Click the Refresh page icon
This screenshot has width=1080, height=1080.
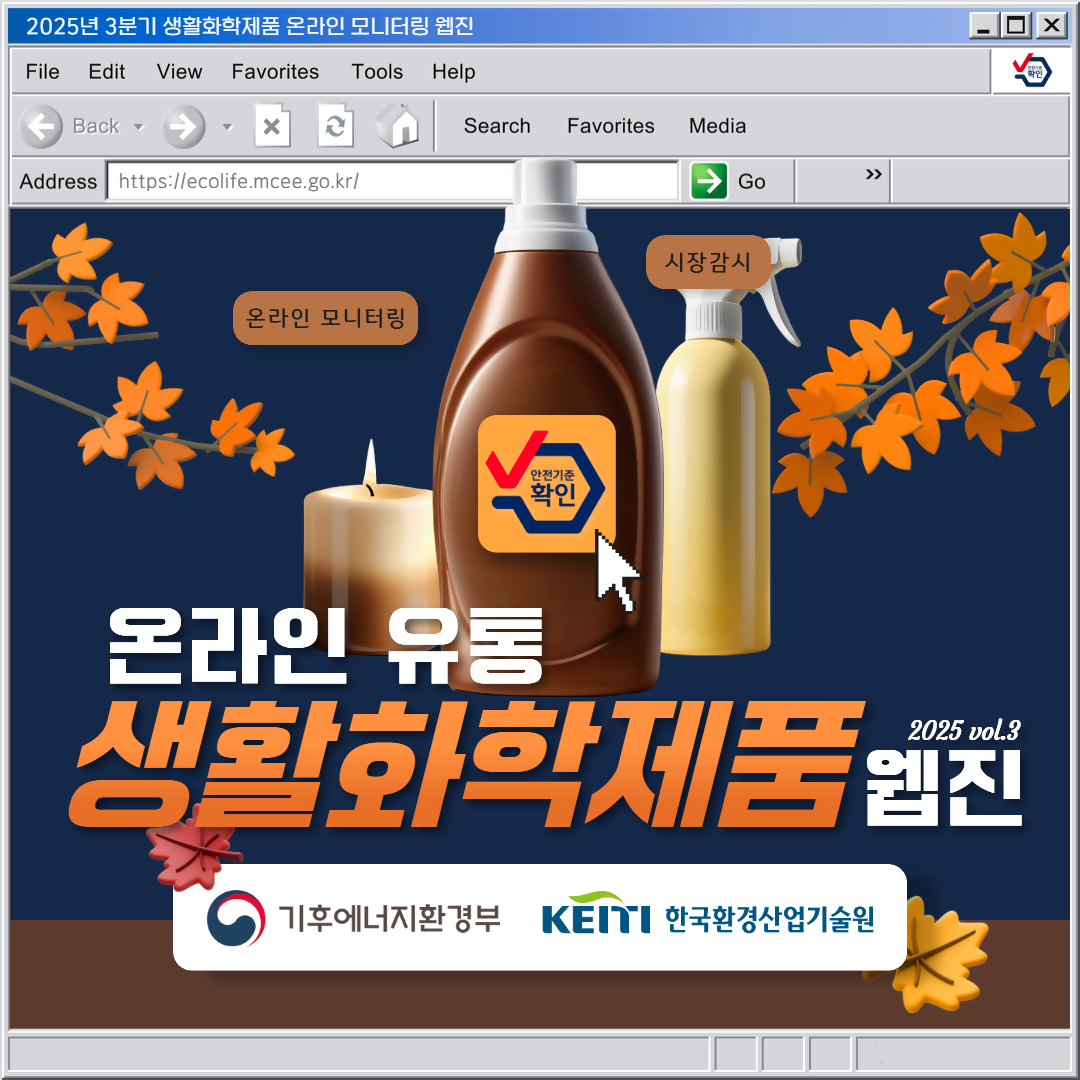(335, 127)
